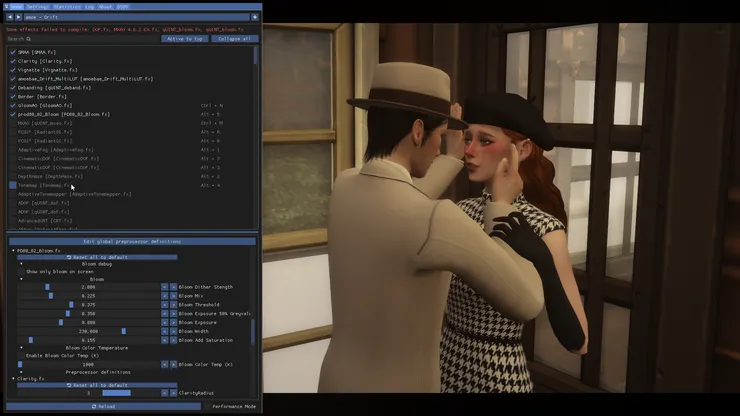
Task: Check Enable Bloom Color Temp (K)
Action: pos(21,356)
